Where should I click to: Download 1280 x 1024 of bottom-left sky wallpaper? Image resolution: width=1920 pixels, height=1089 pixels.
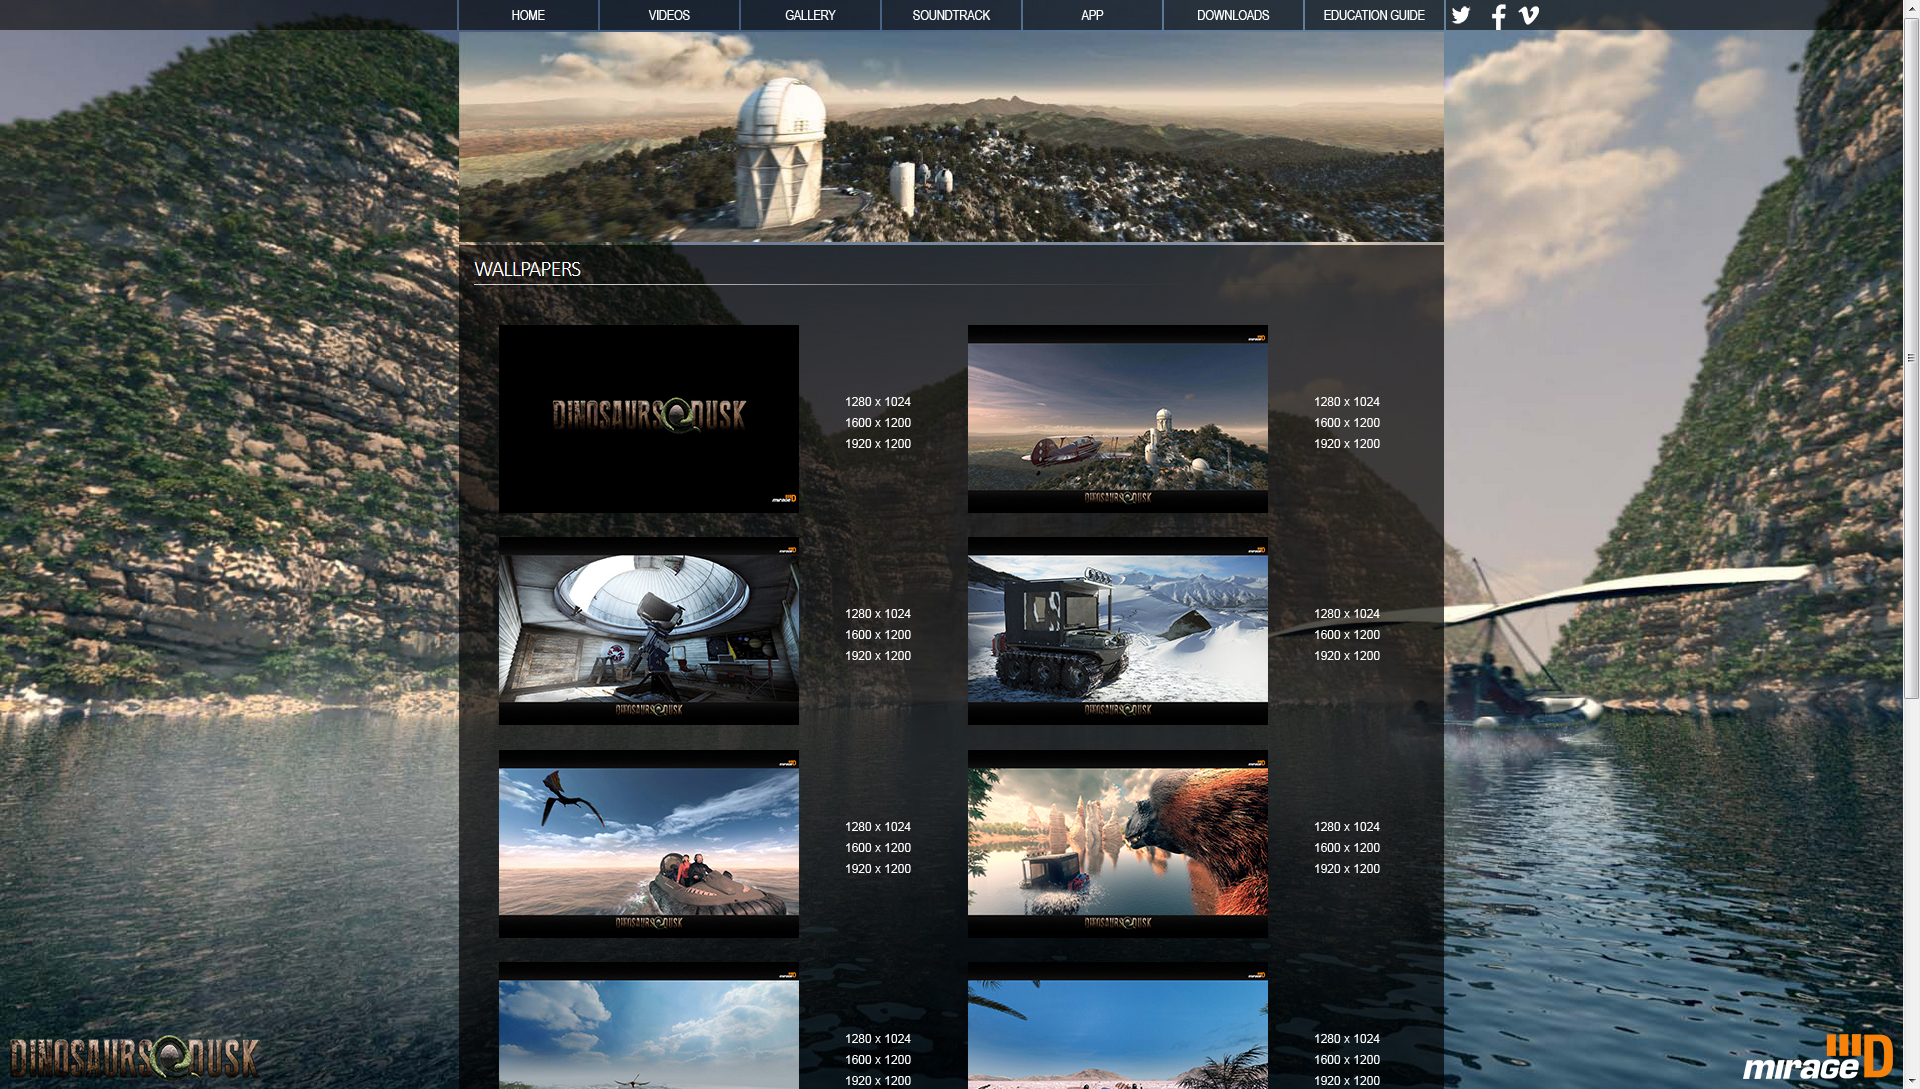[x=878, y=1039]
